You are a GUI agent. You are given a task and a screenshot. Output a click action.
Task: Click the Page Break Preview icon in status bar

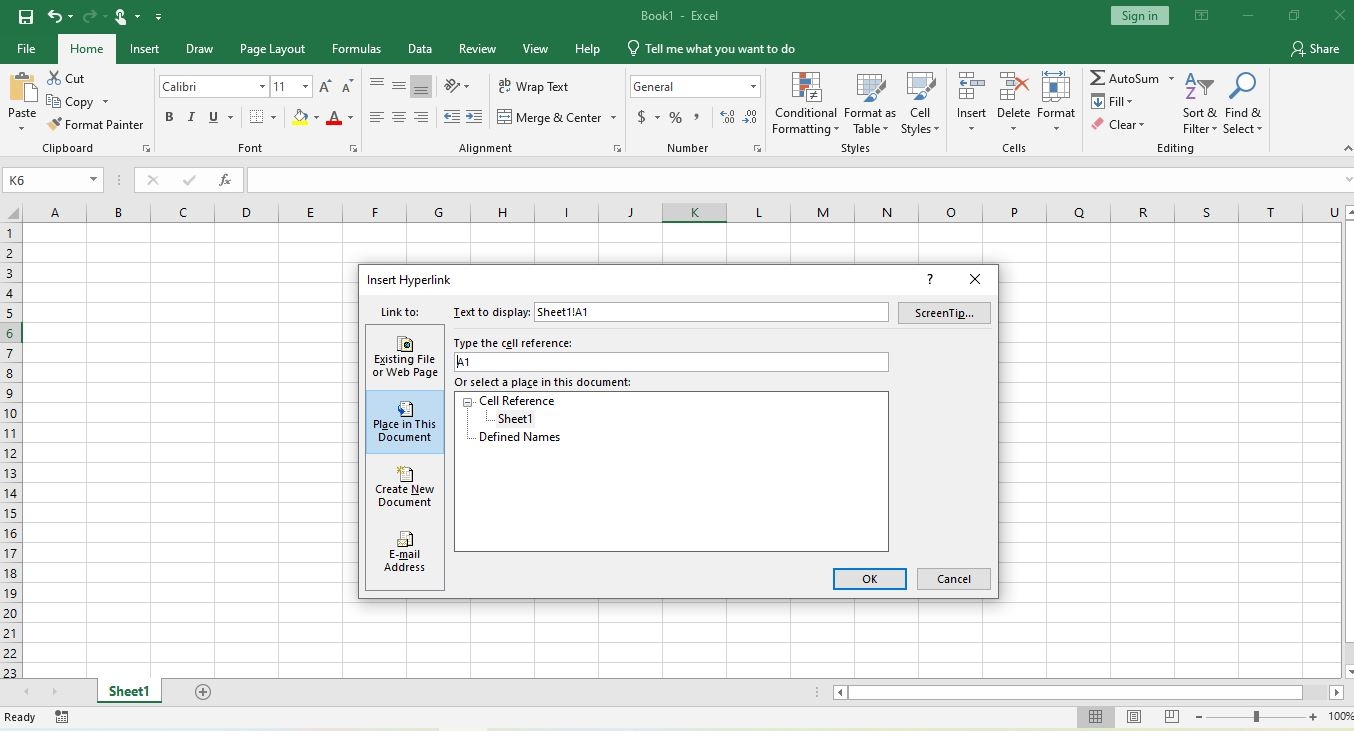point(1171,717)
